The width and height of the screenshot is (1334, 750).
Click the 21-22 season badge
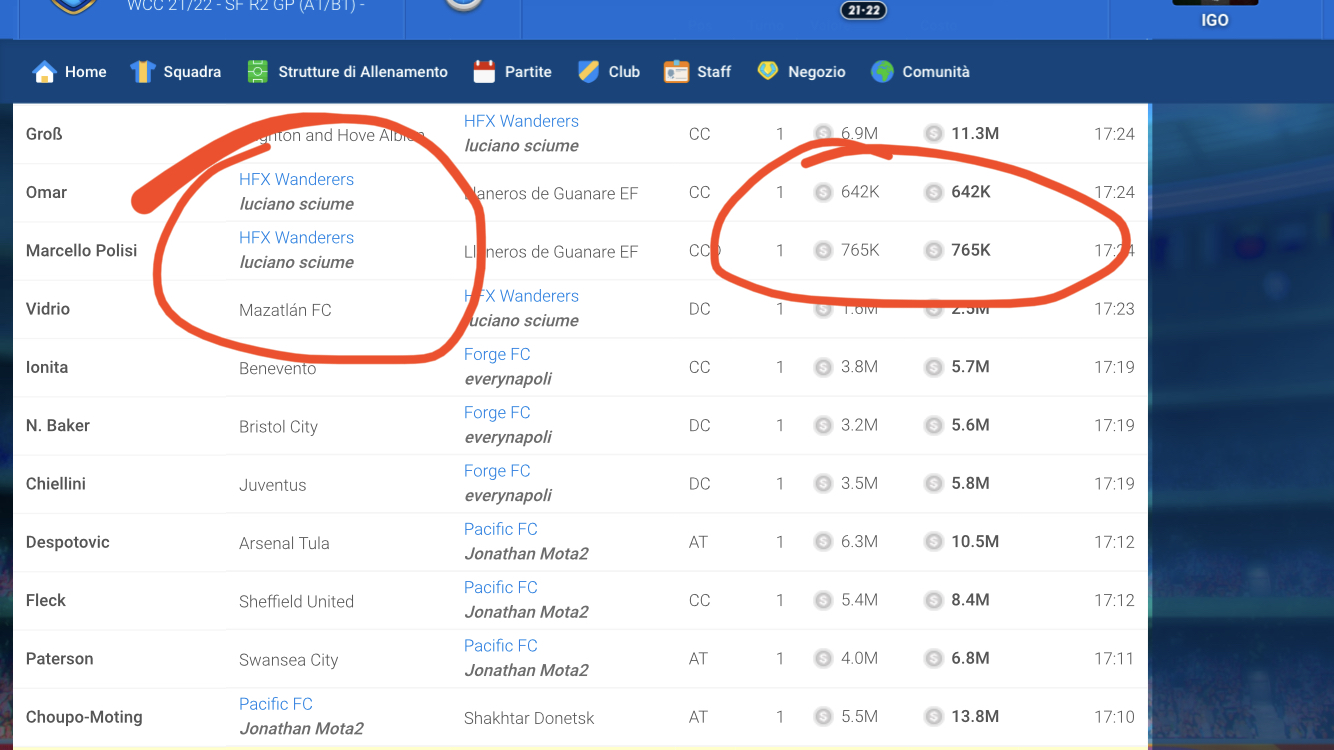tap(864, 10)
